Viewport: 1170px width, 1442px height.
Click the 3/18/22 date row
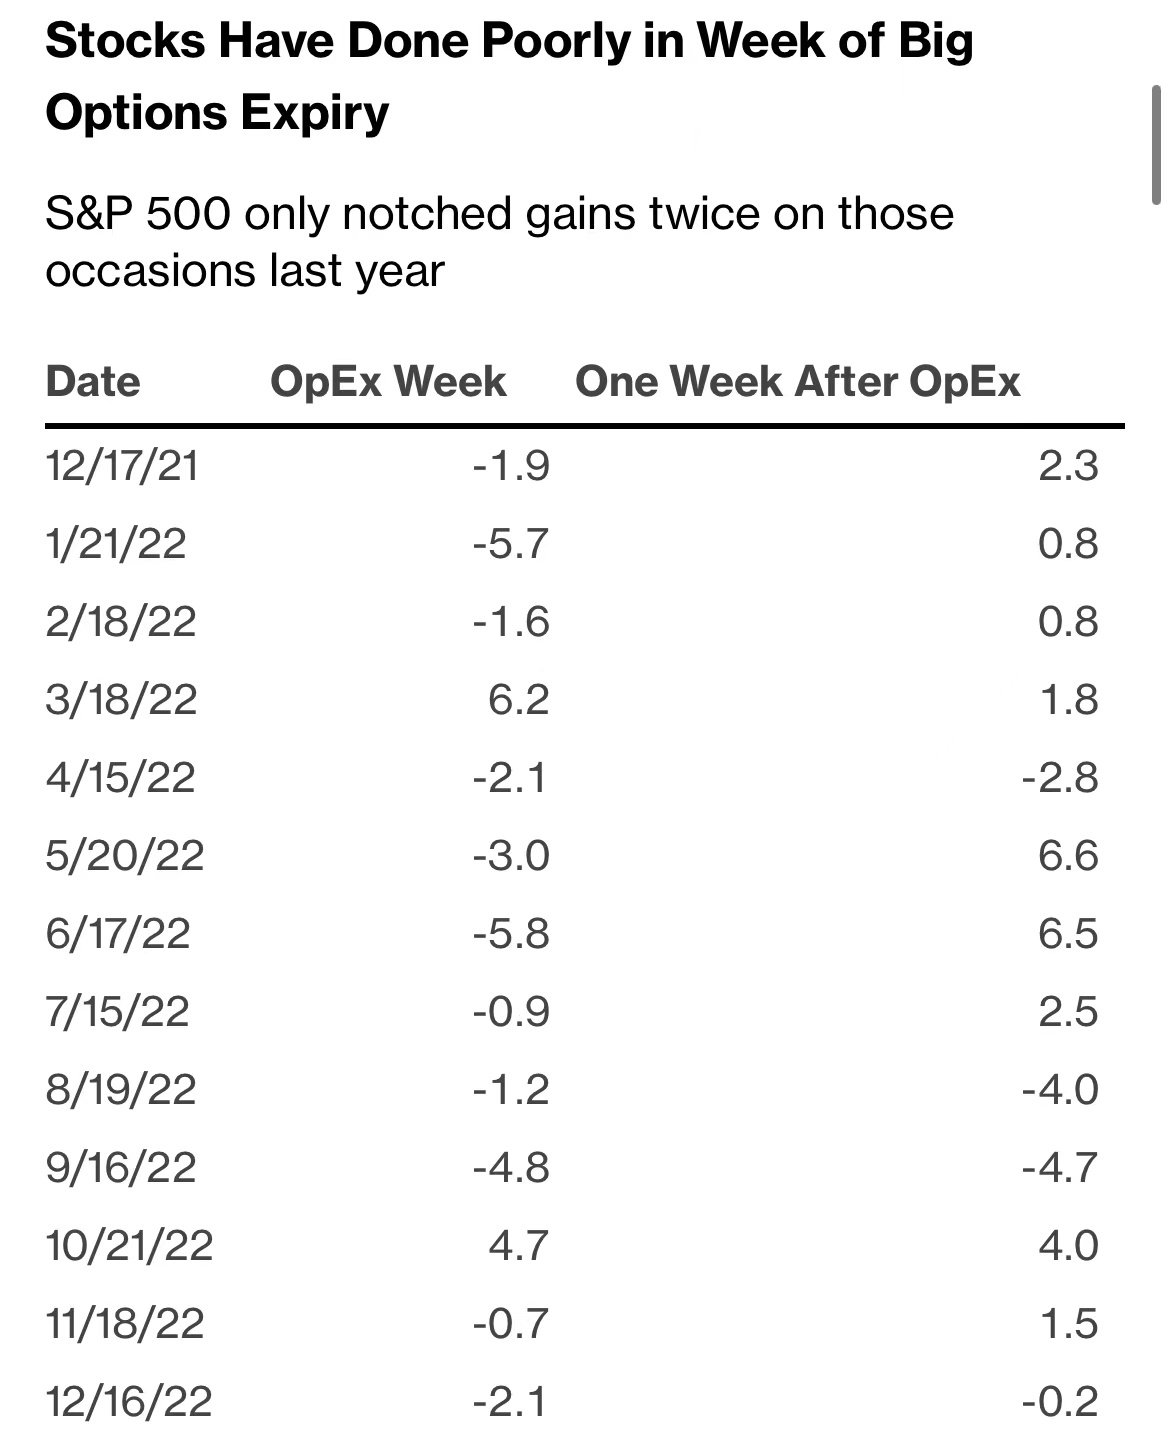(121, 700)
